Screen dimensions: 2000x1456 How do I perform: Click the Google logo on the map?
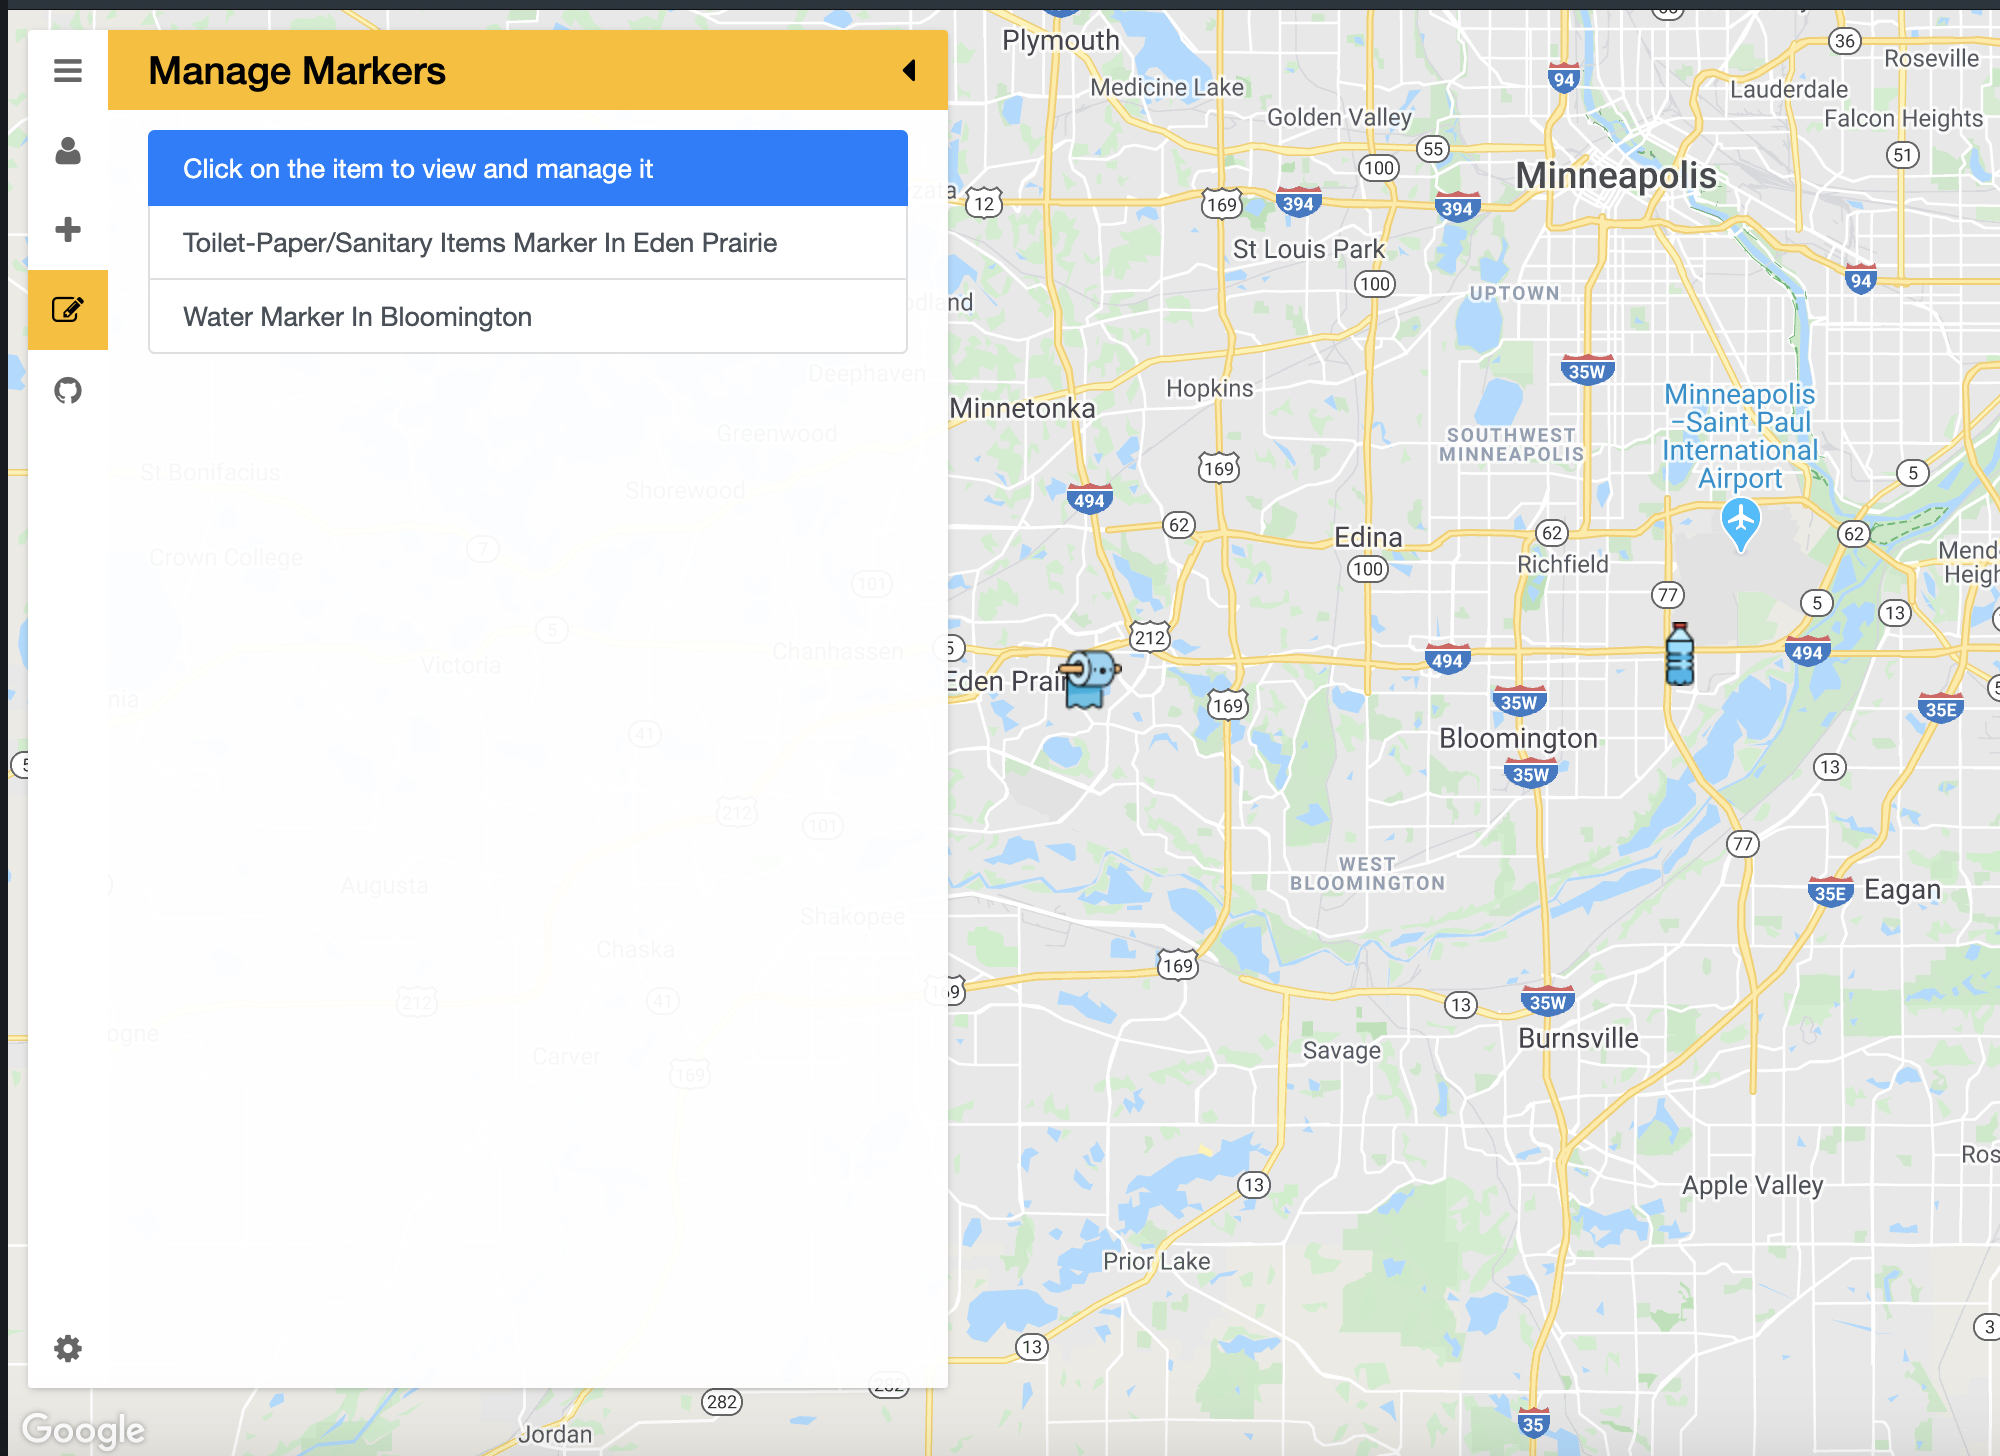[84, 1431]
